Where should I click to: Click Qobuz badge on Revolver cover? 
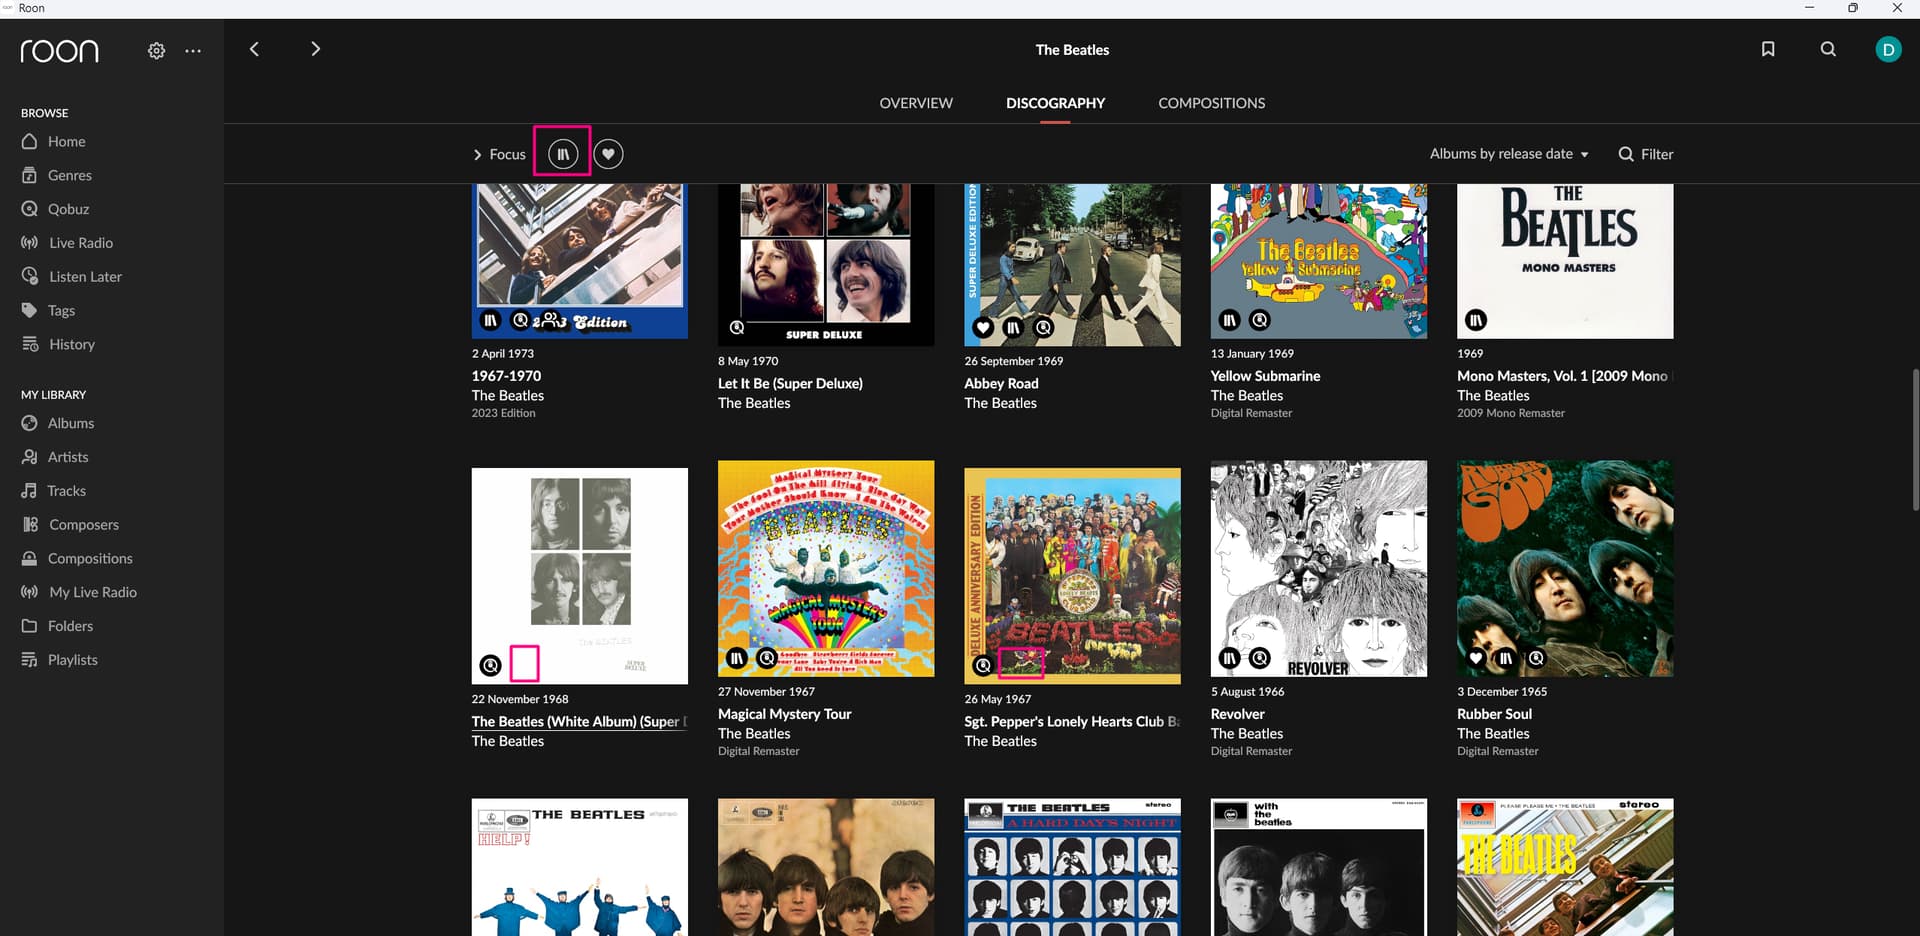click(1260, 658)
